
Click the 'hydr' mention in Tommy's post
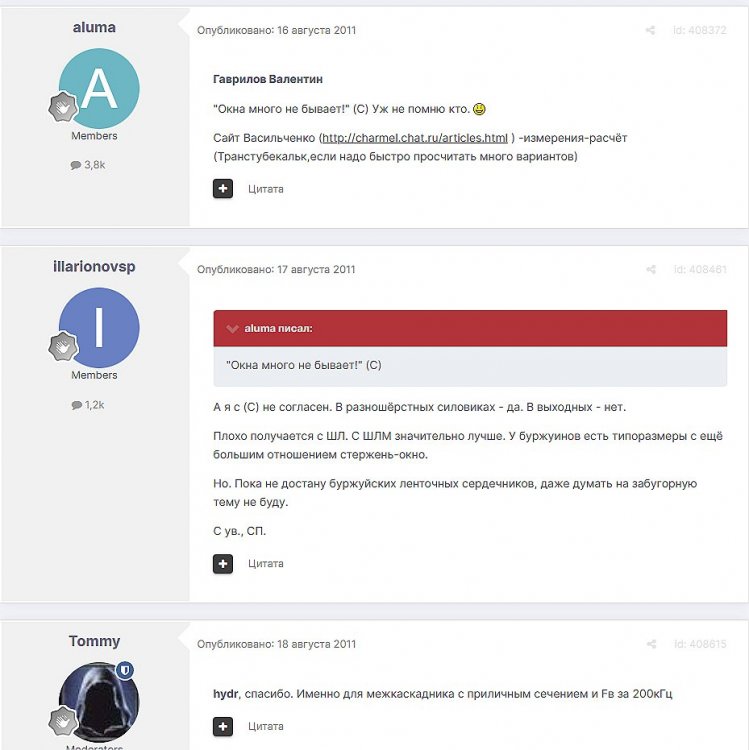[225, 694]
